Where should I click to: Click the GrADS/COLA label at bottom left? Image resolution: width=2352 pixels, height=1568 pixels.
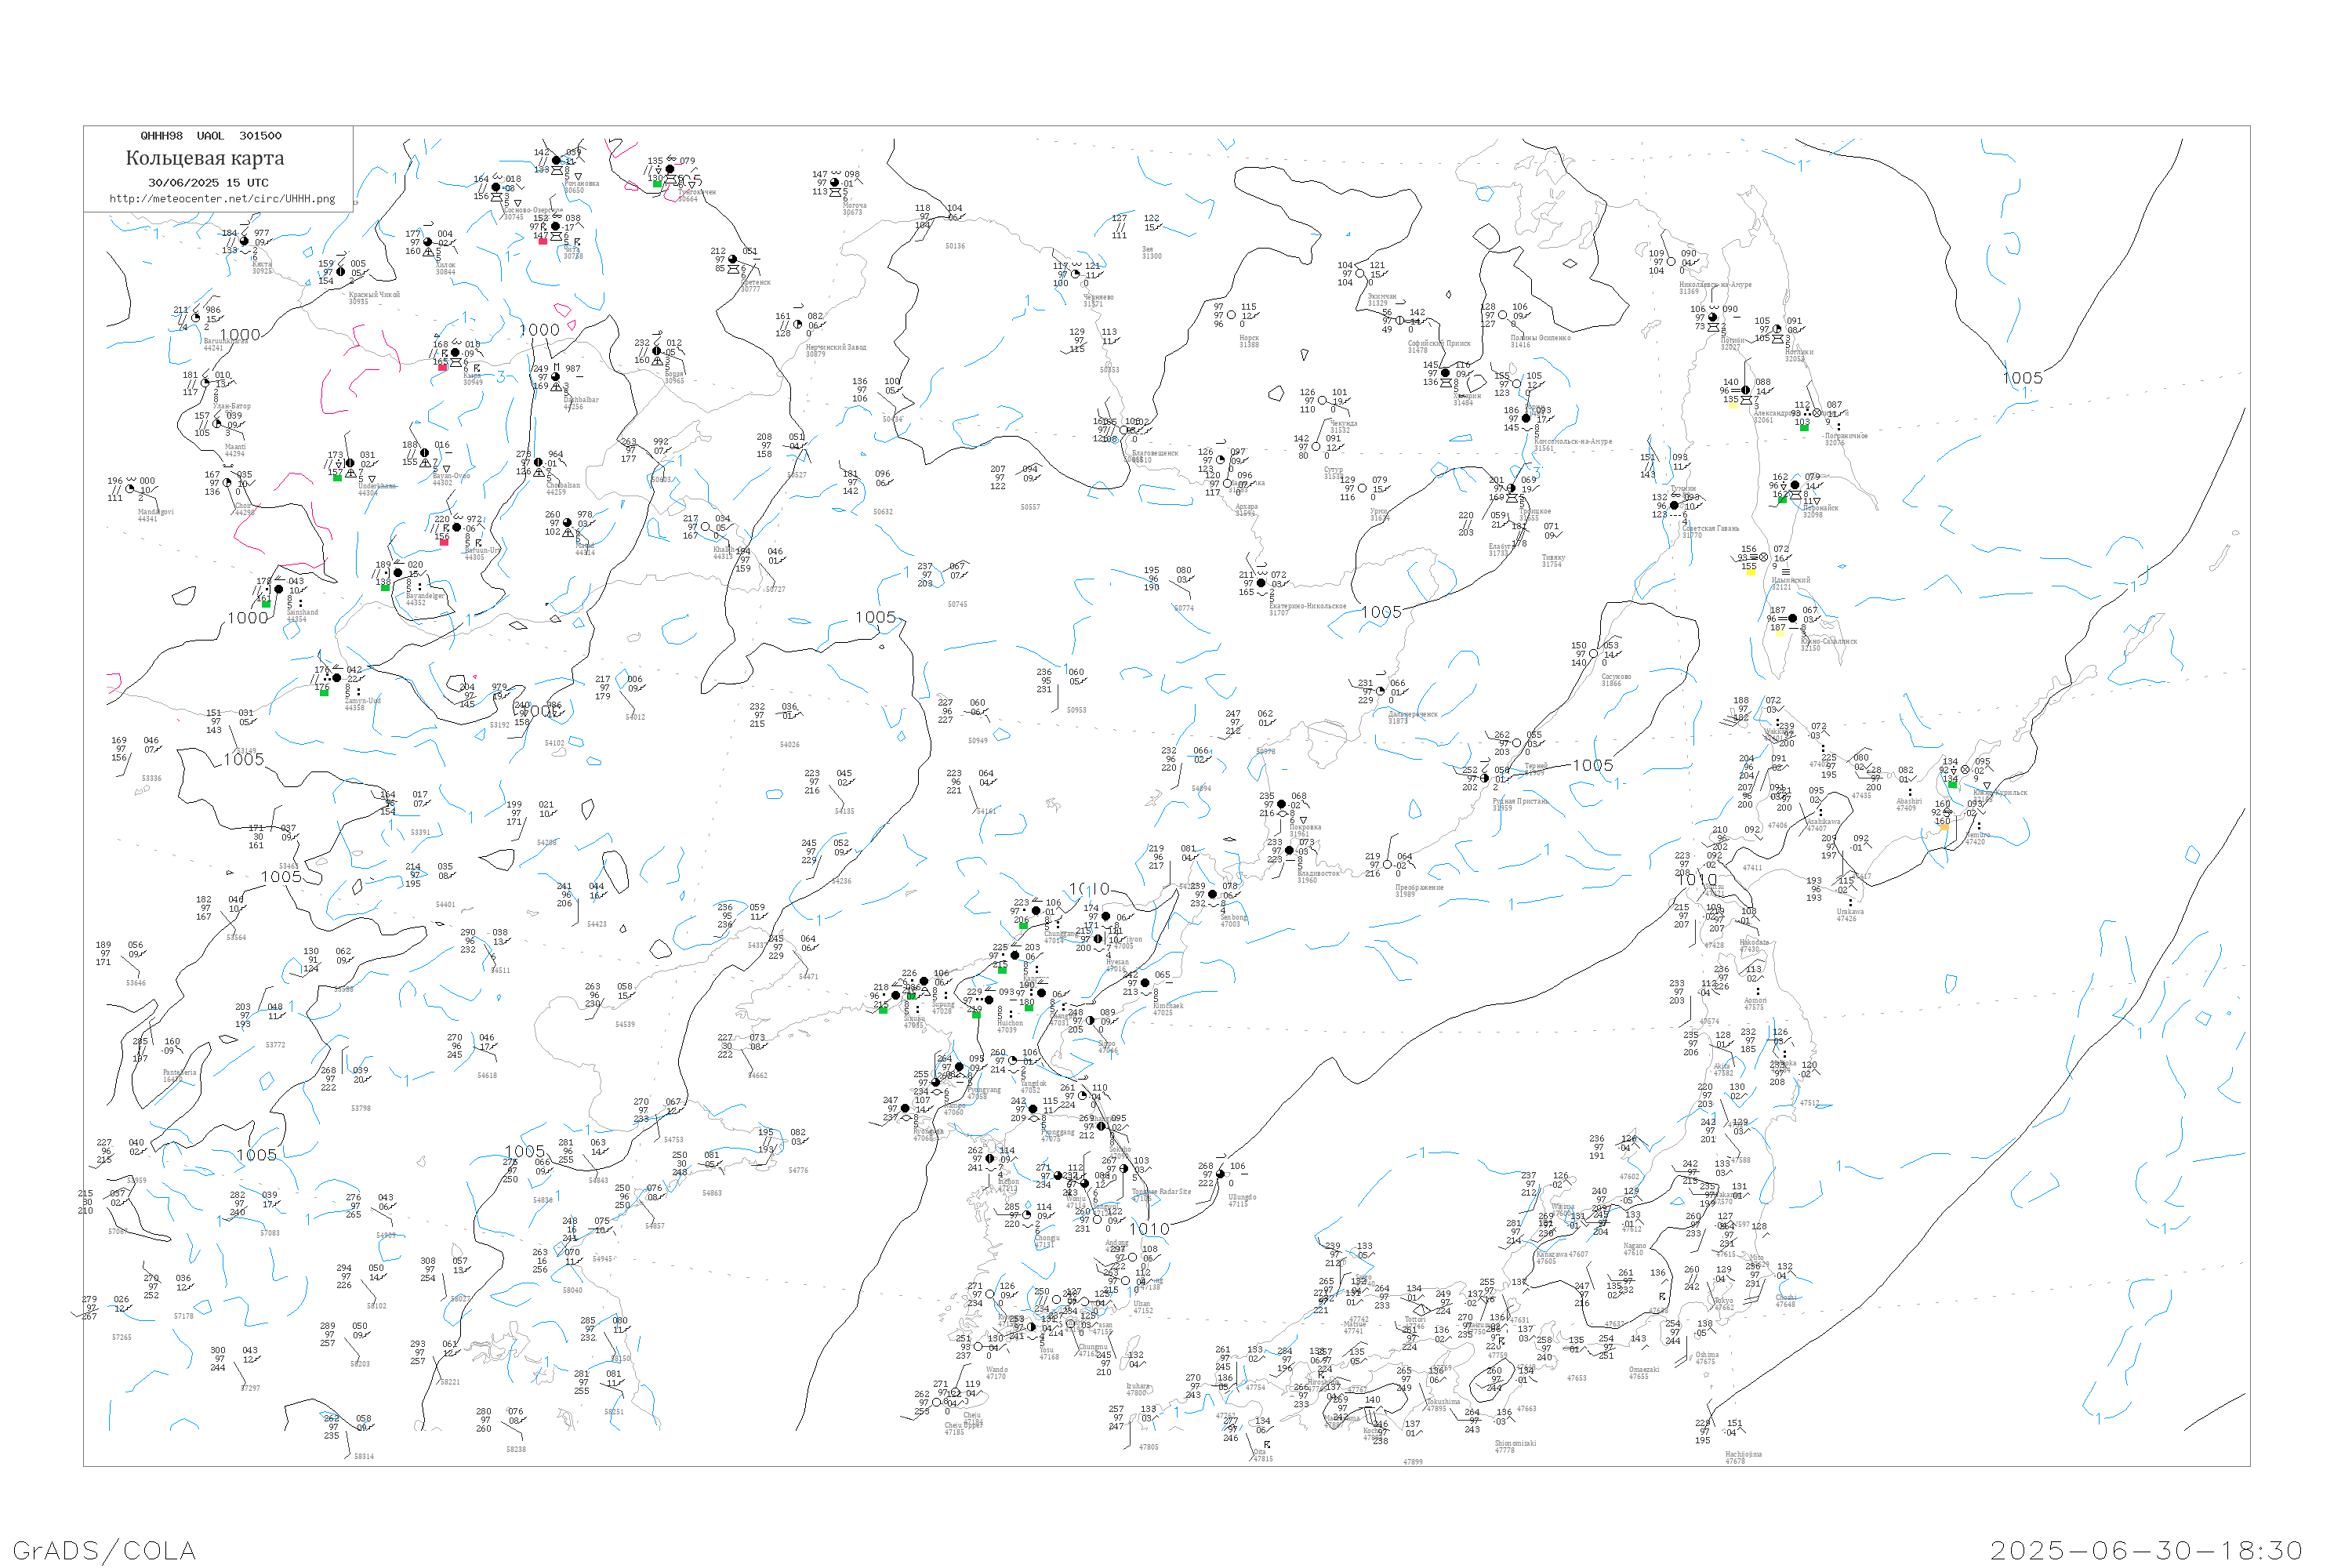(x=104, y=1550)
